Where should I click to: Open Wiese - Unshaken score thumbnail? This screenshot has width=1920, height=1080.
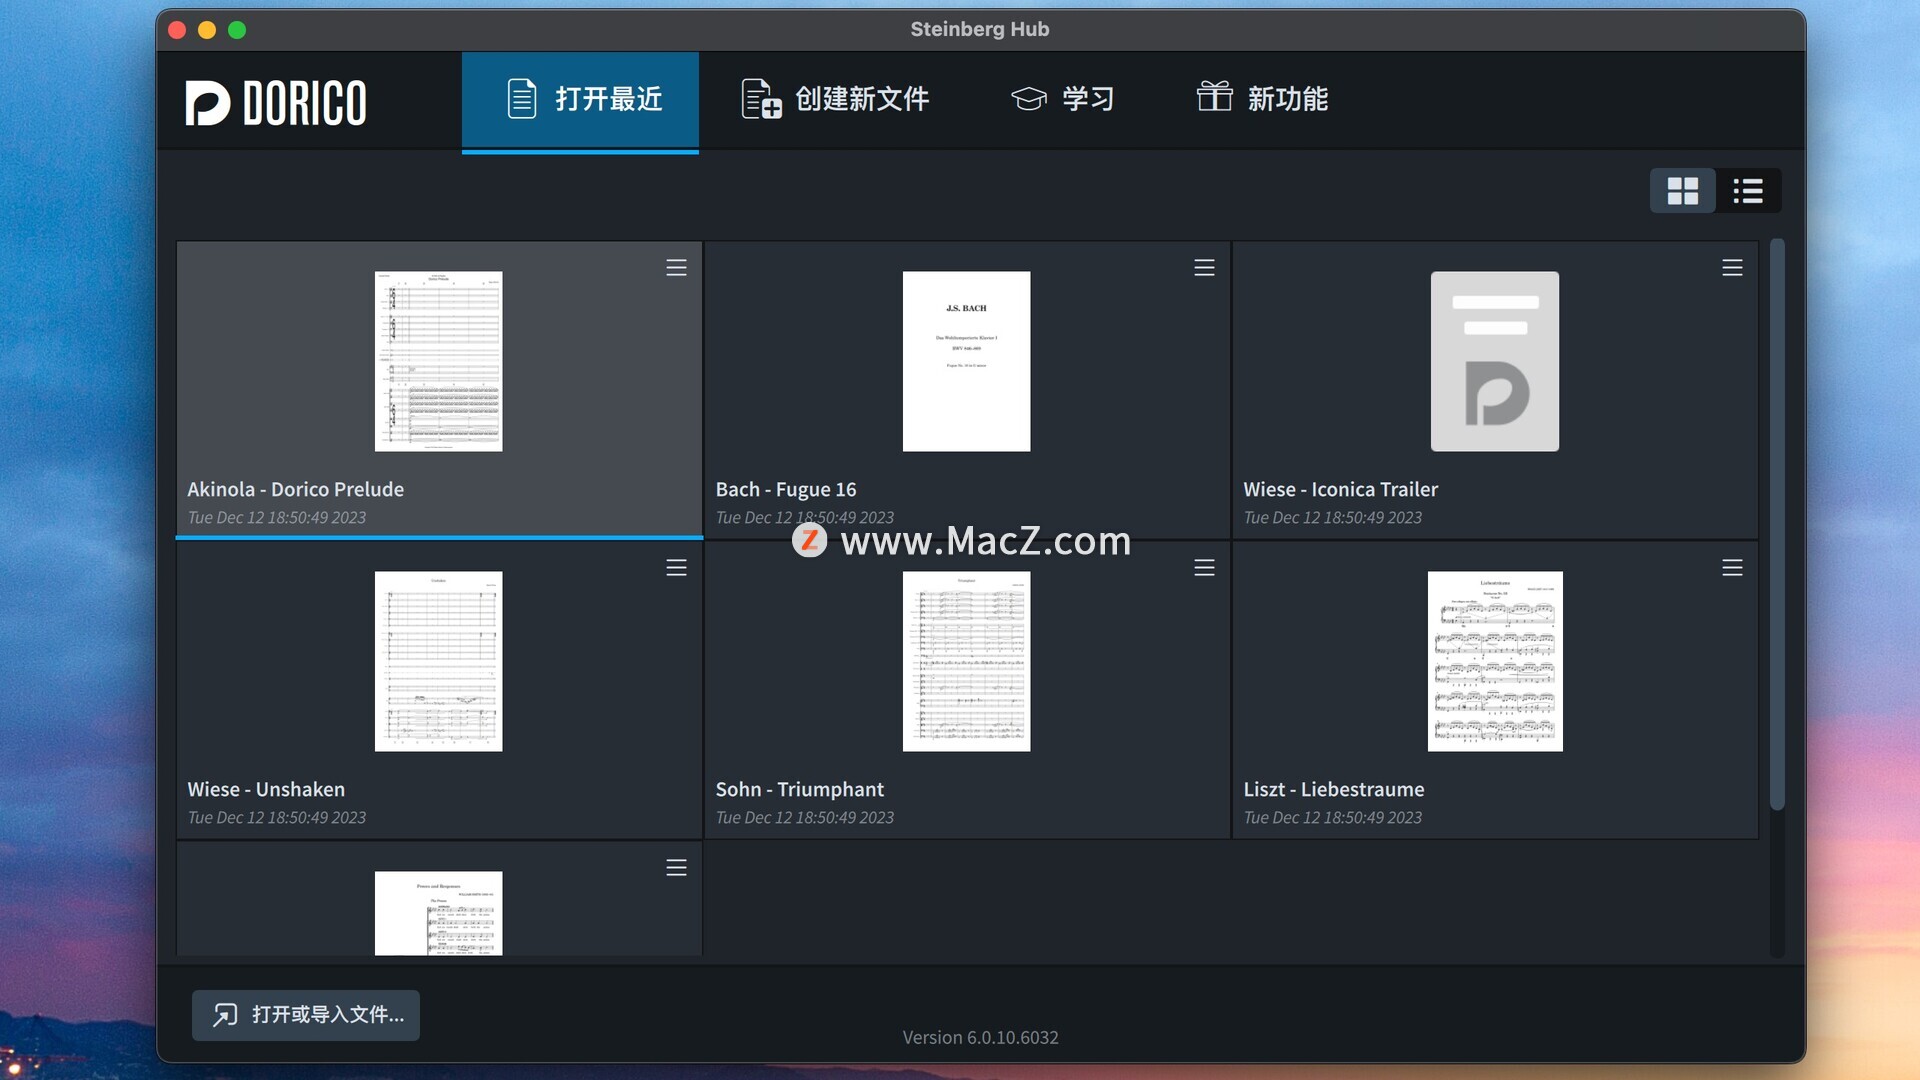(x=438, y=661)
